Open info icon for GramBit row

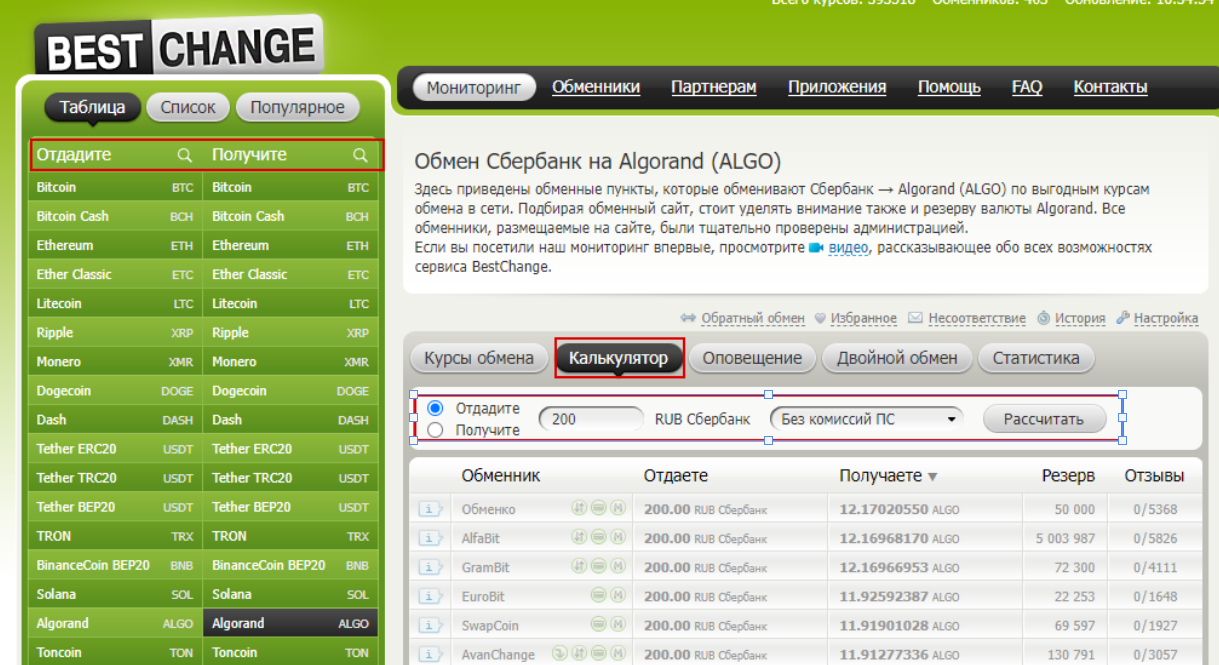430,567
